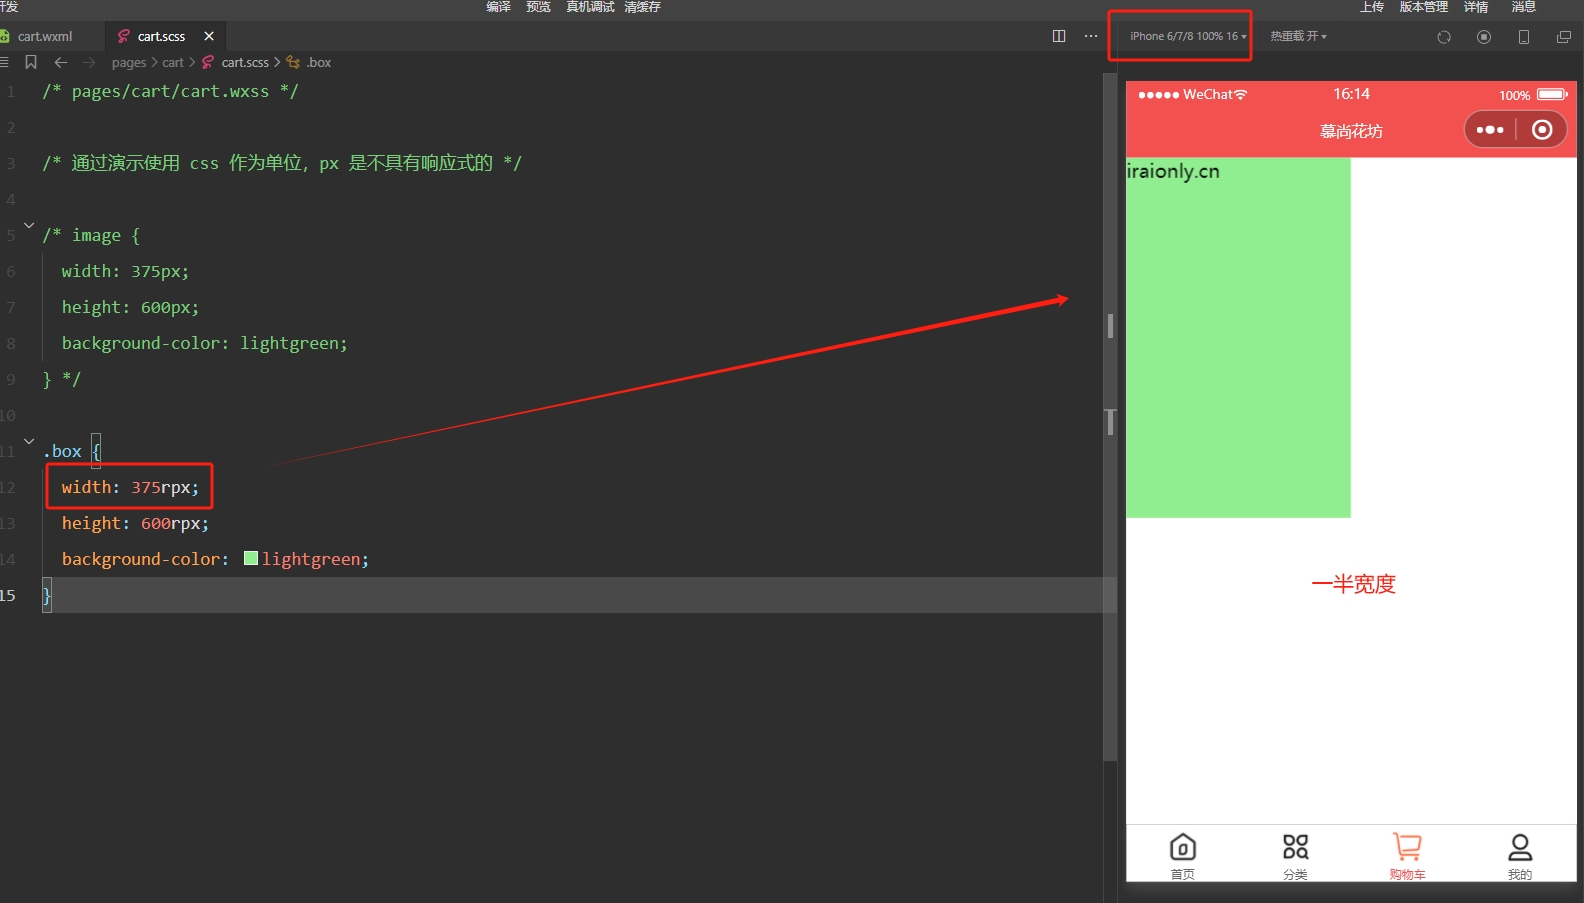The height and width of the screenshot is (903, 1584).
Task: Collapse the commented image block fold arrow
Action: point(29,225)
